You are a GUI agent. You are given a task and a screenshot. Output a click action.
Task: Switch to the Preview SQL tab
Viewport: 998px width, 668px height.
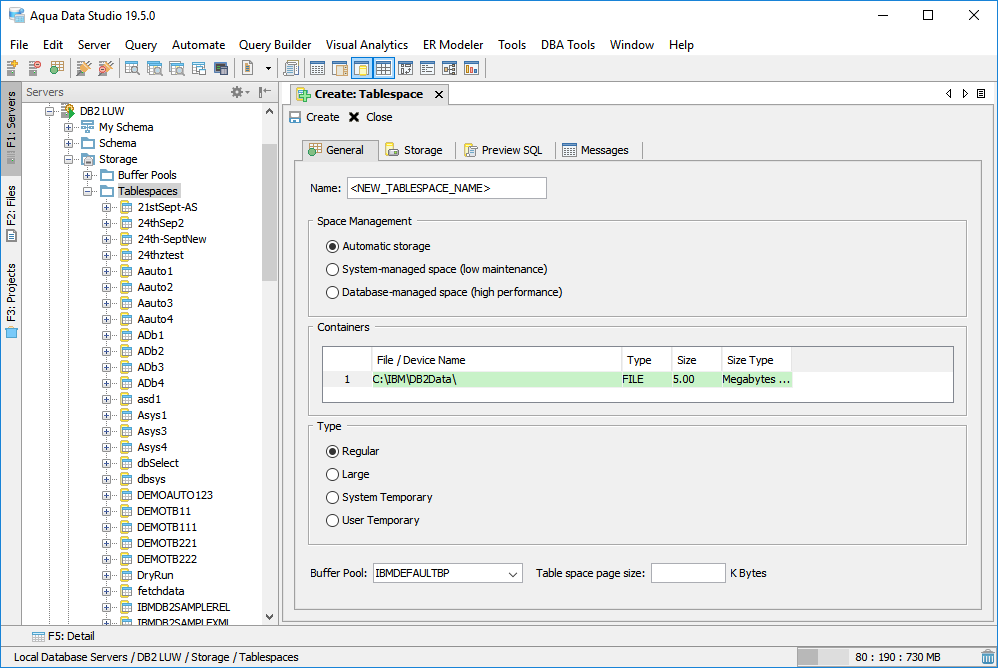(x=503, y=150)
